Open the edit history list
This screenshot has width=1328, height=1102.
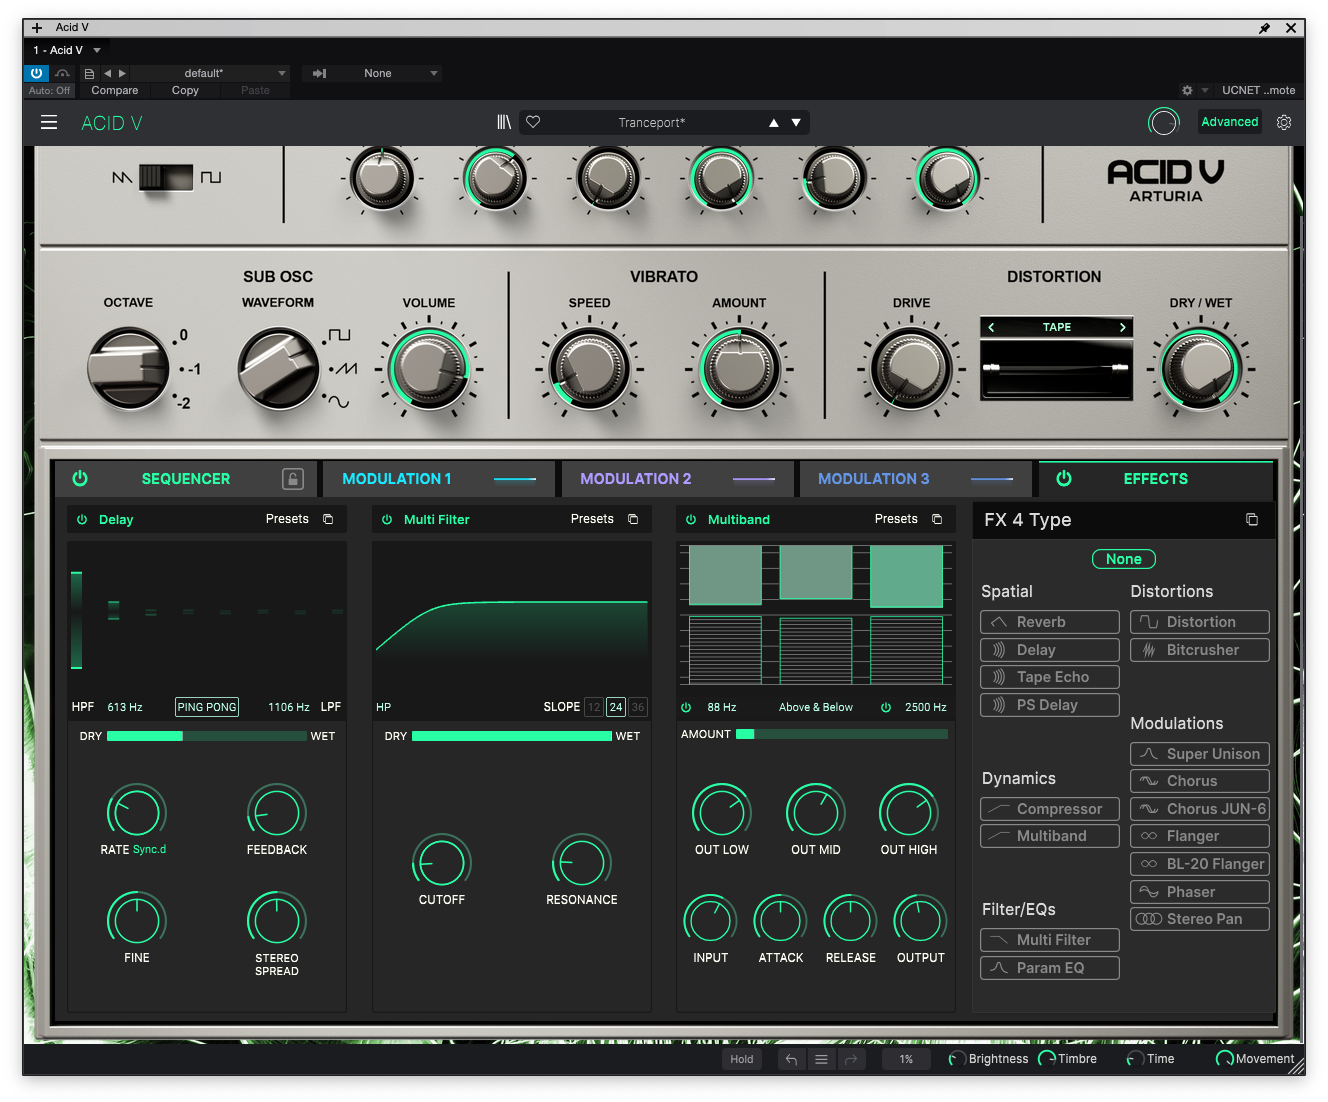pos(821,1059)
